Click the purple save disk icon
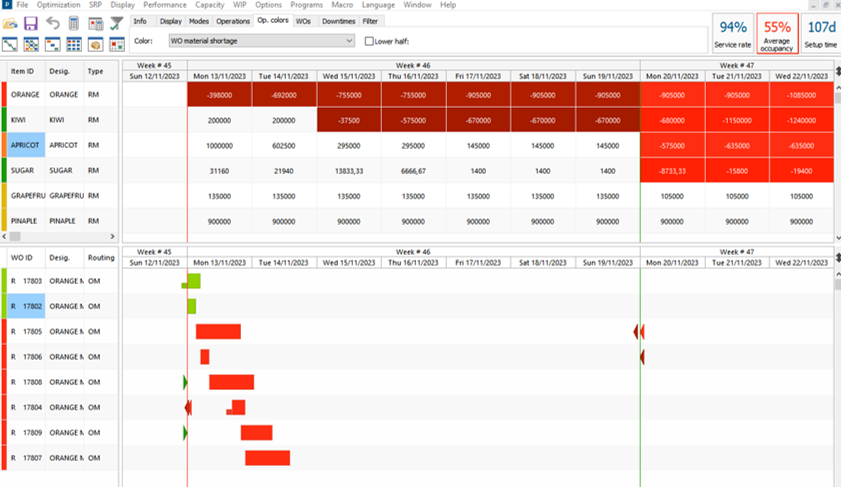This screenshot has height=487, width=841. click(x=31, y=23)
